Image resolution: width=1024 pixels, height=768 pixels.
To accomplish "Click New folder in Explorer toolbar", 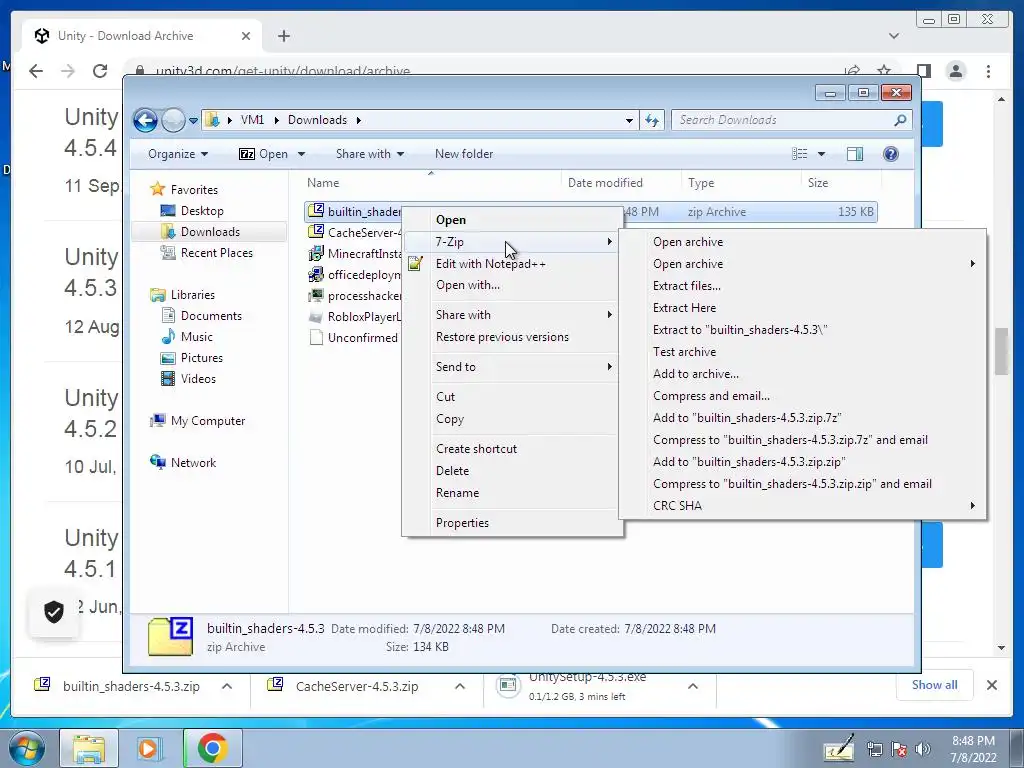I will (x=464, y=154).
